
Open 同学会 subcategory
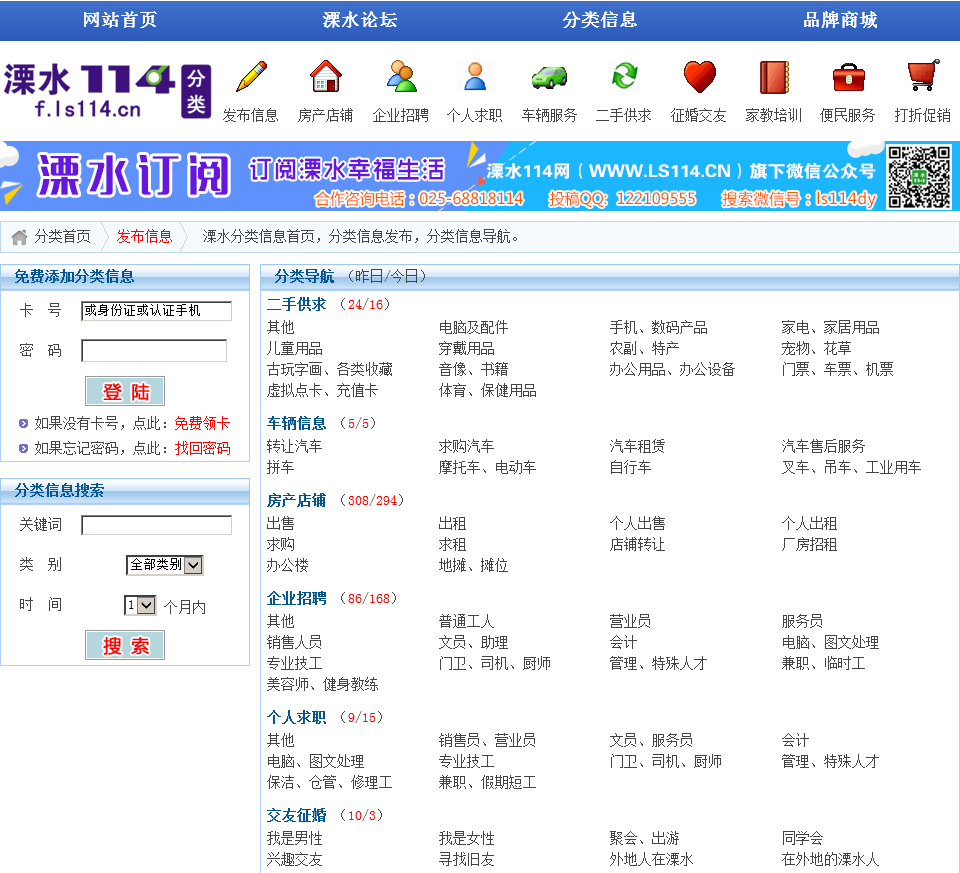coord(803,838)
